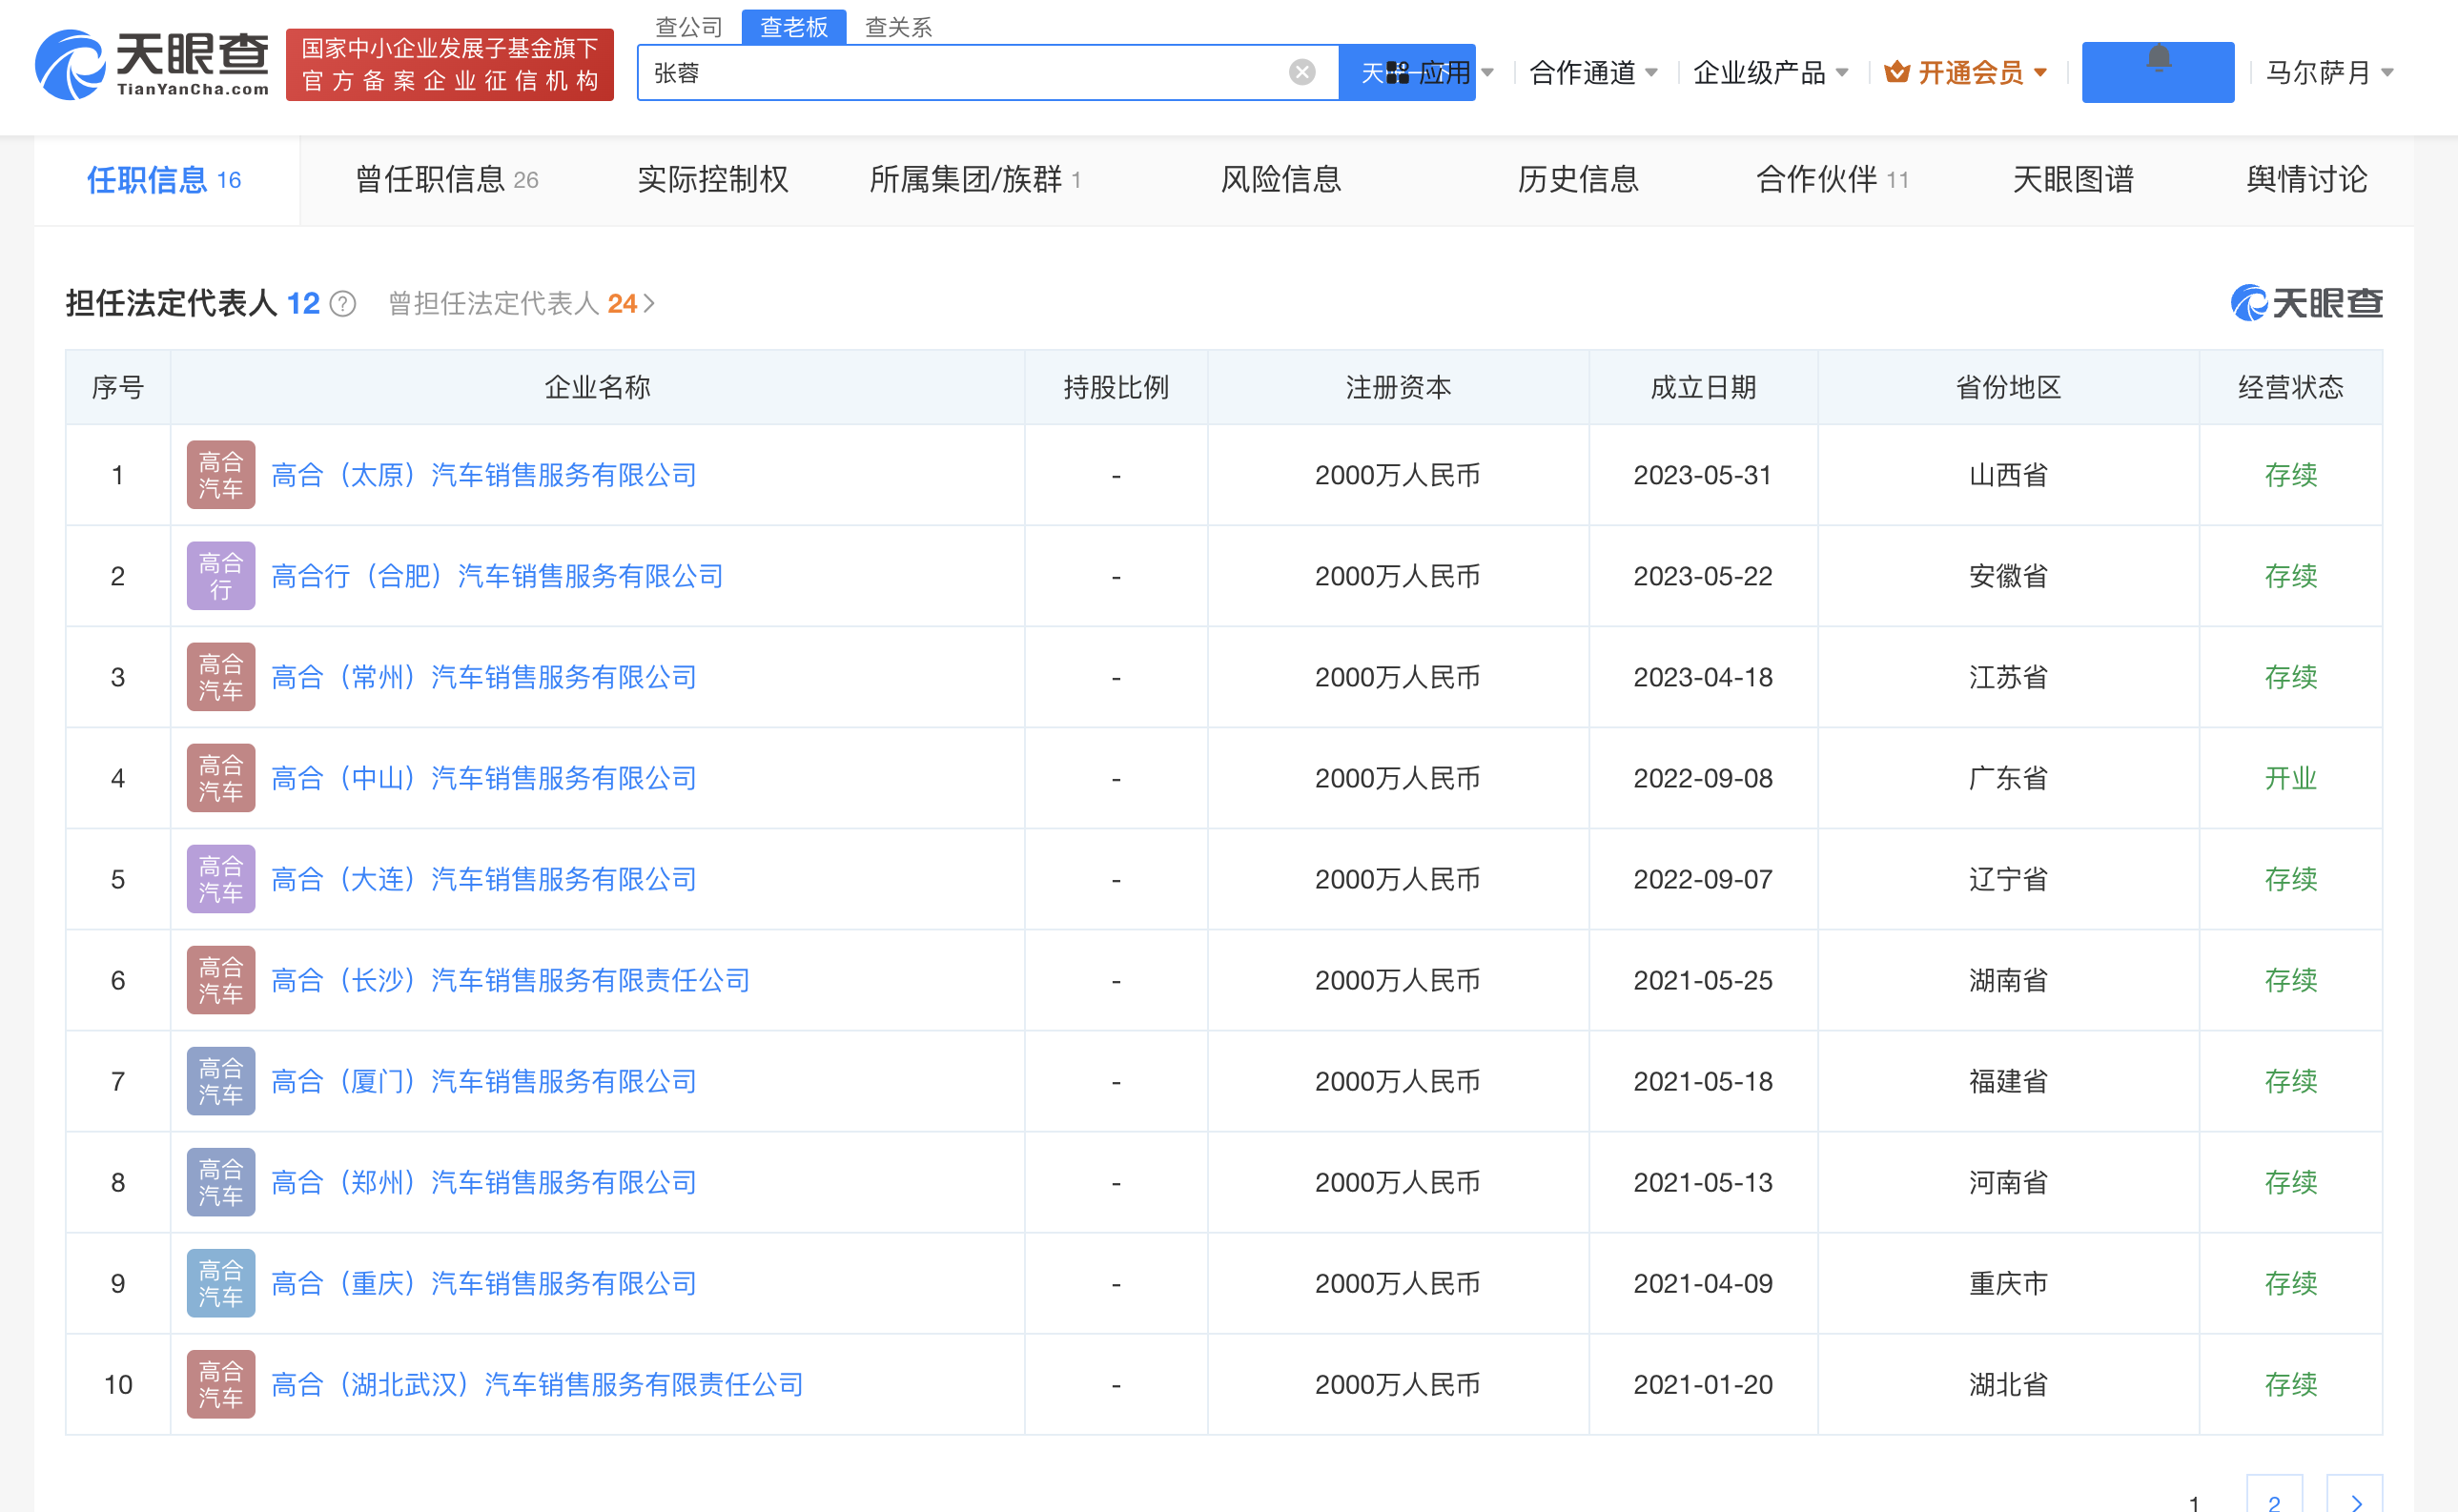The width and height of the screenshot is (2458, 1512).
Task: Go to page 2 of results
Action: [2274, 1496]
